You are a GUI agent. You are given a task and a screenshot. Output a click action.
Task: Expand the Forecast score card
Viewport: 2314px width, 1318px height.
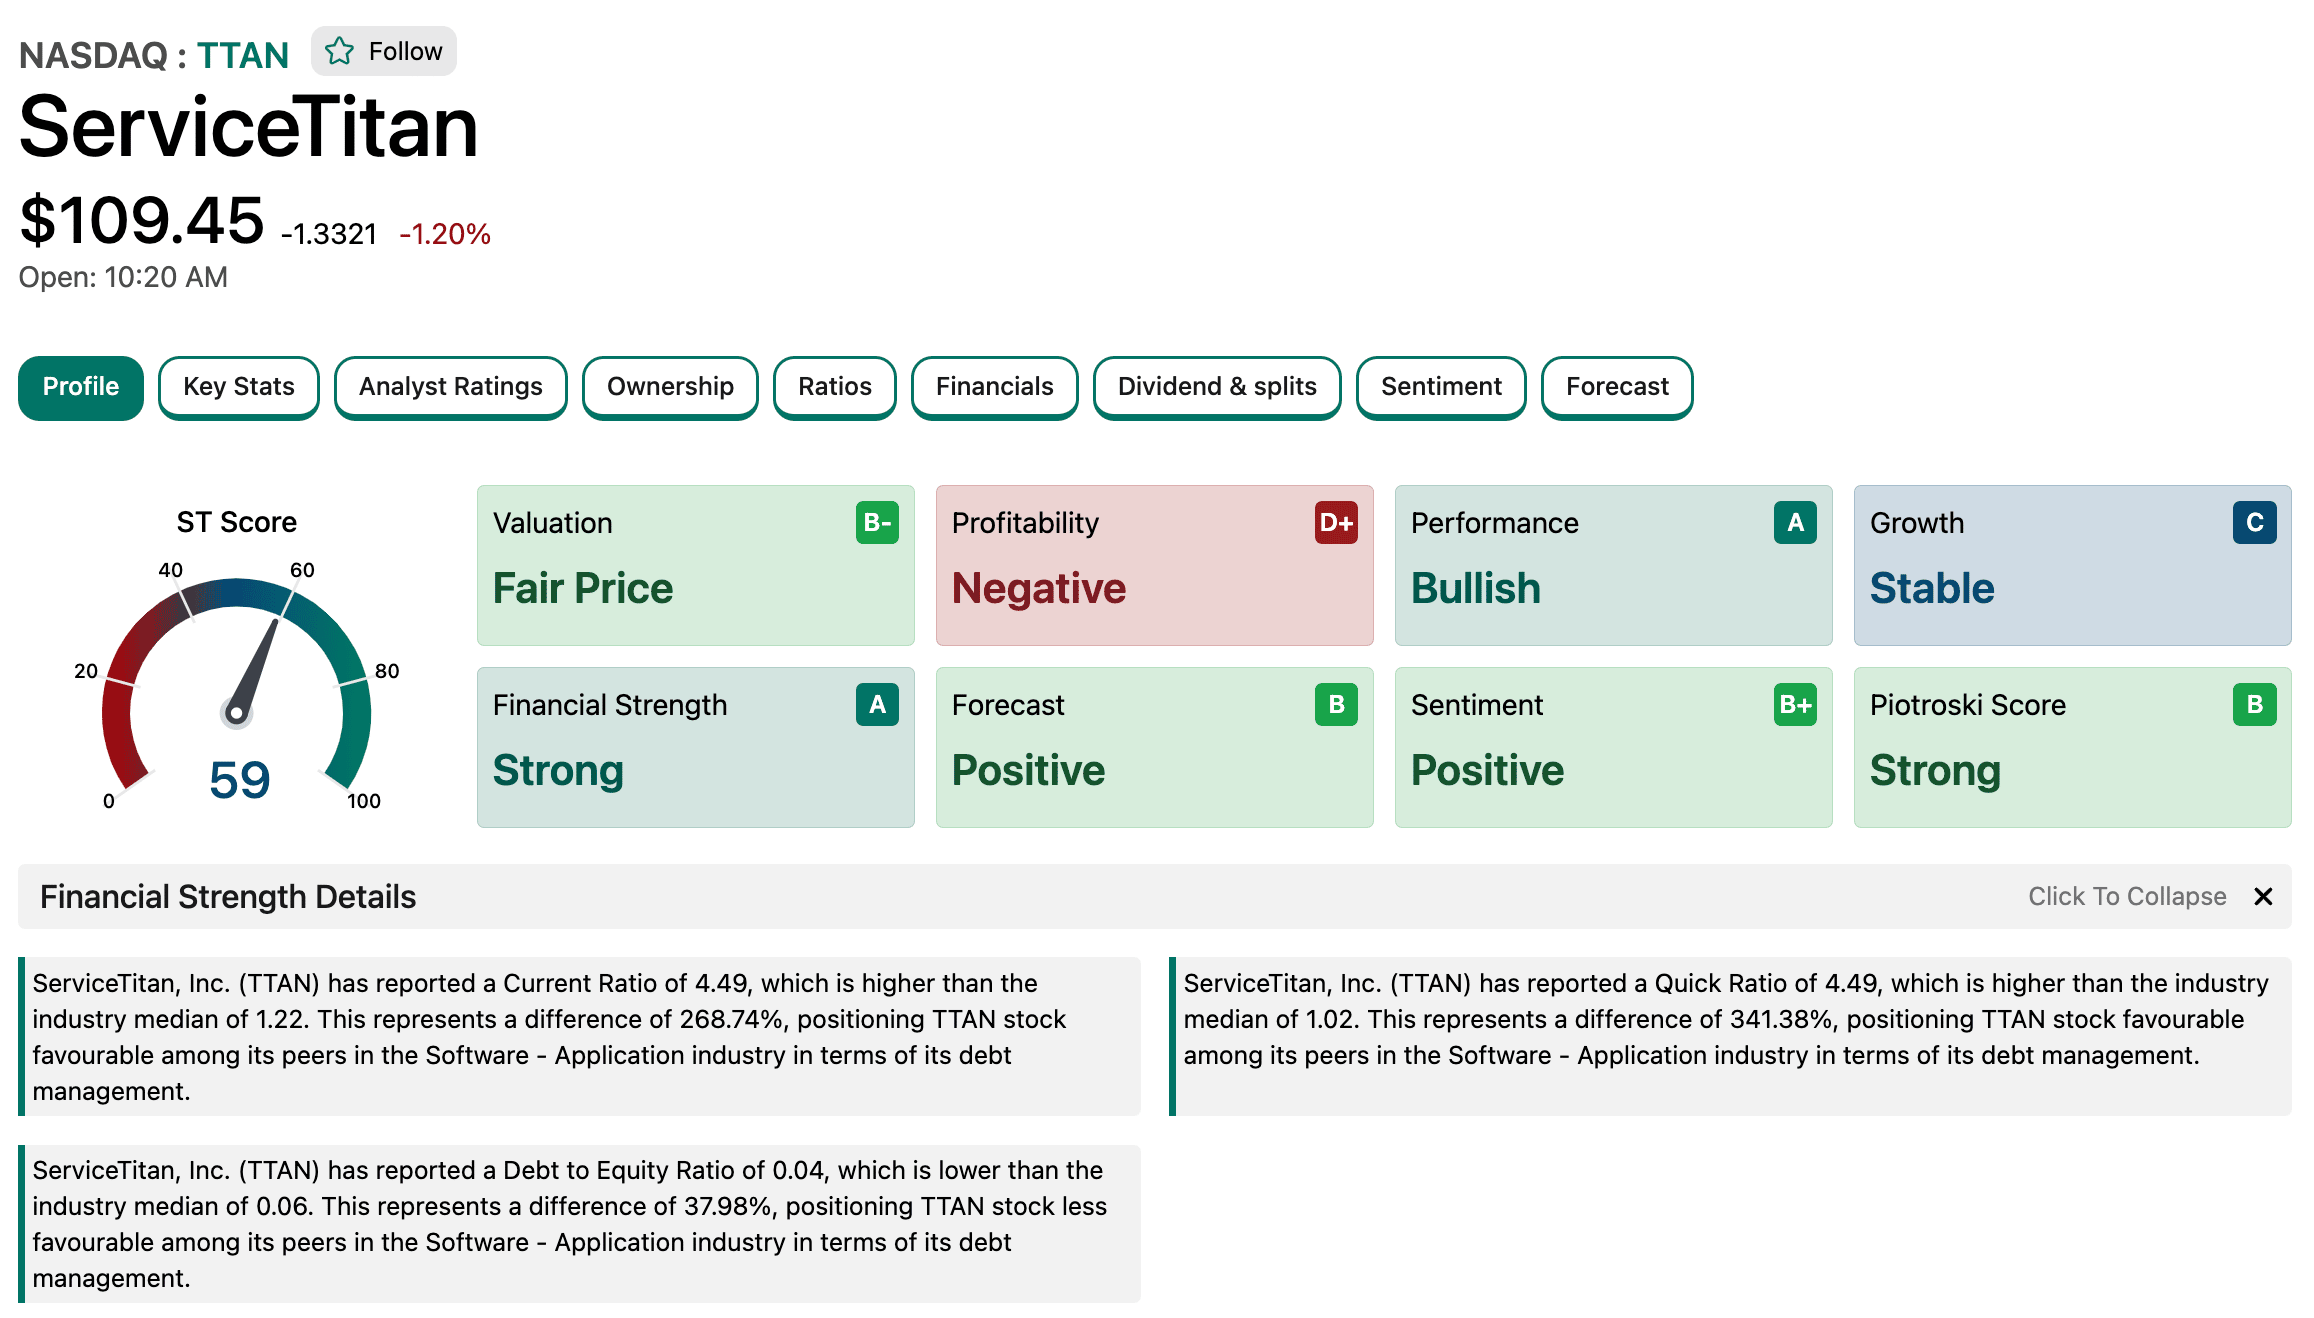pos(1154,747)
